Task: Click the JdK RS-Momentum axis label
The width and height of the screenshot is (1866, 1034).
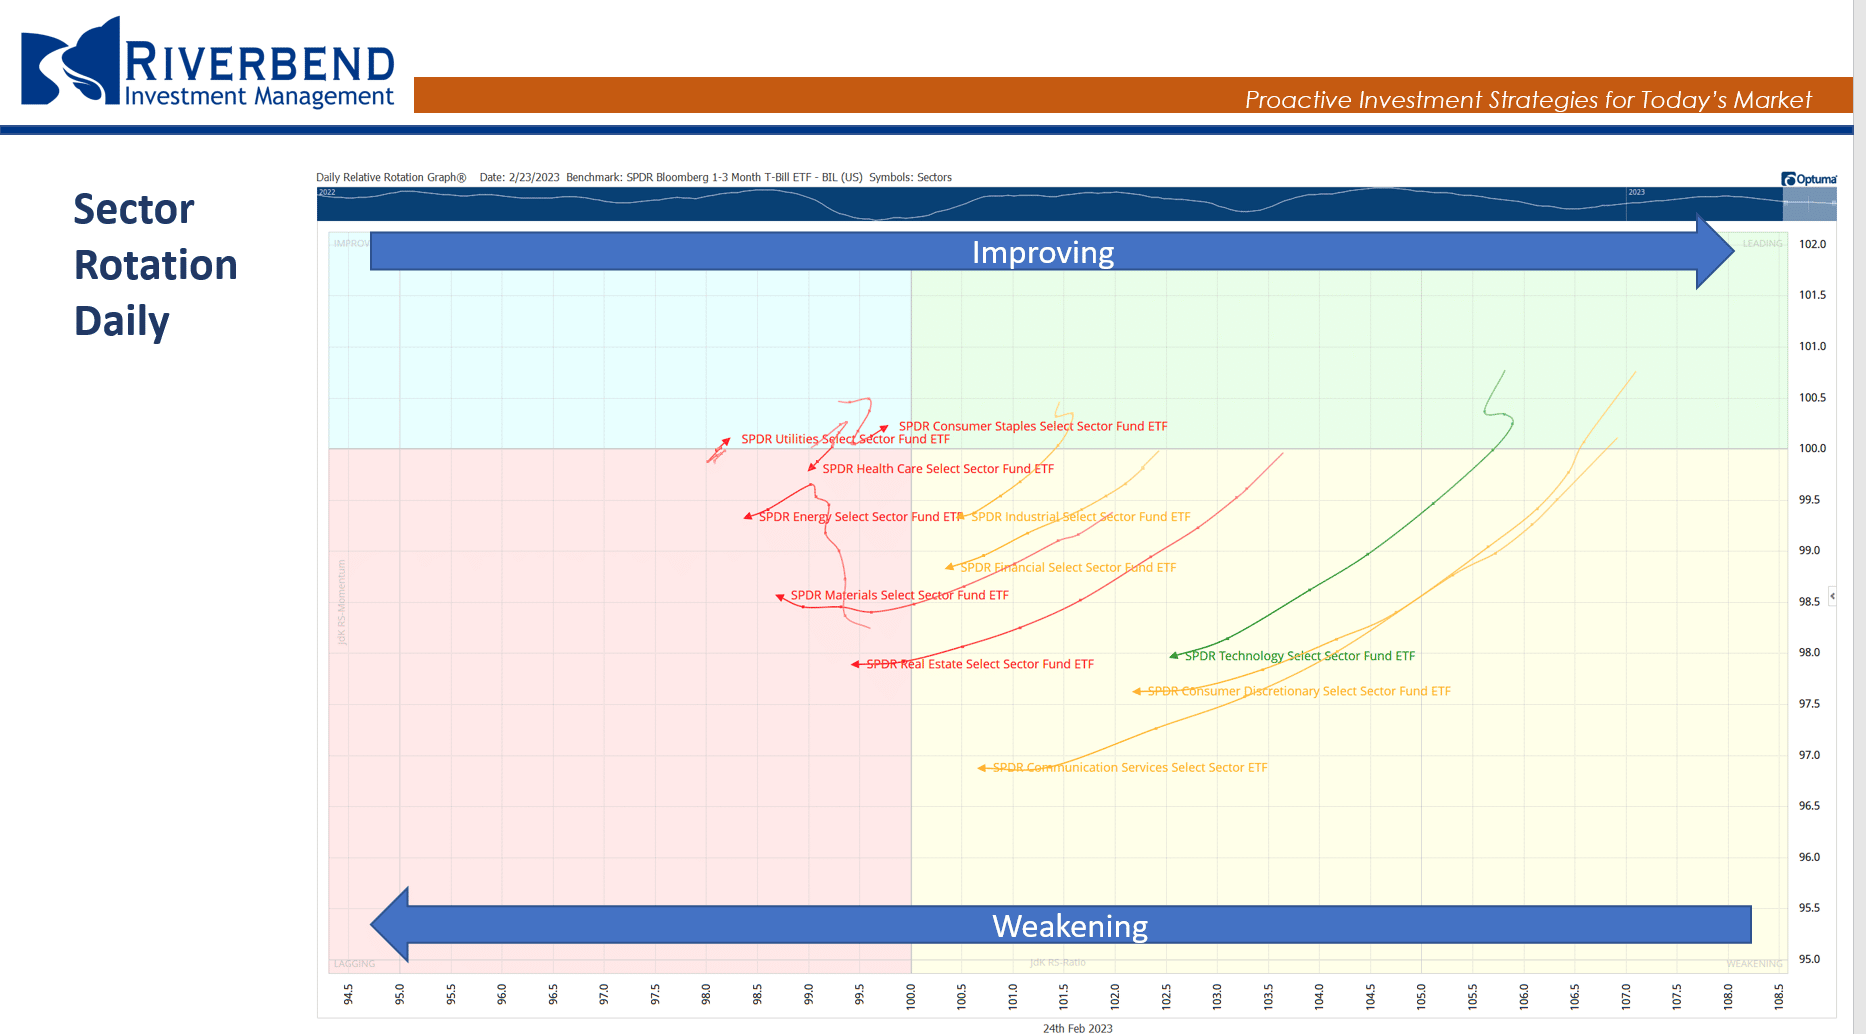Action: (x=341, y=602)
